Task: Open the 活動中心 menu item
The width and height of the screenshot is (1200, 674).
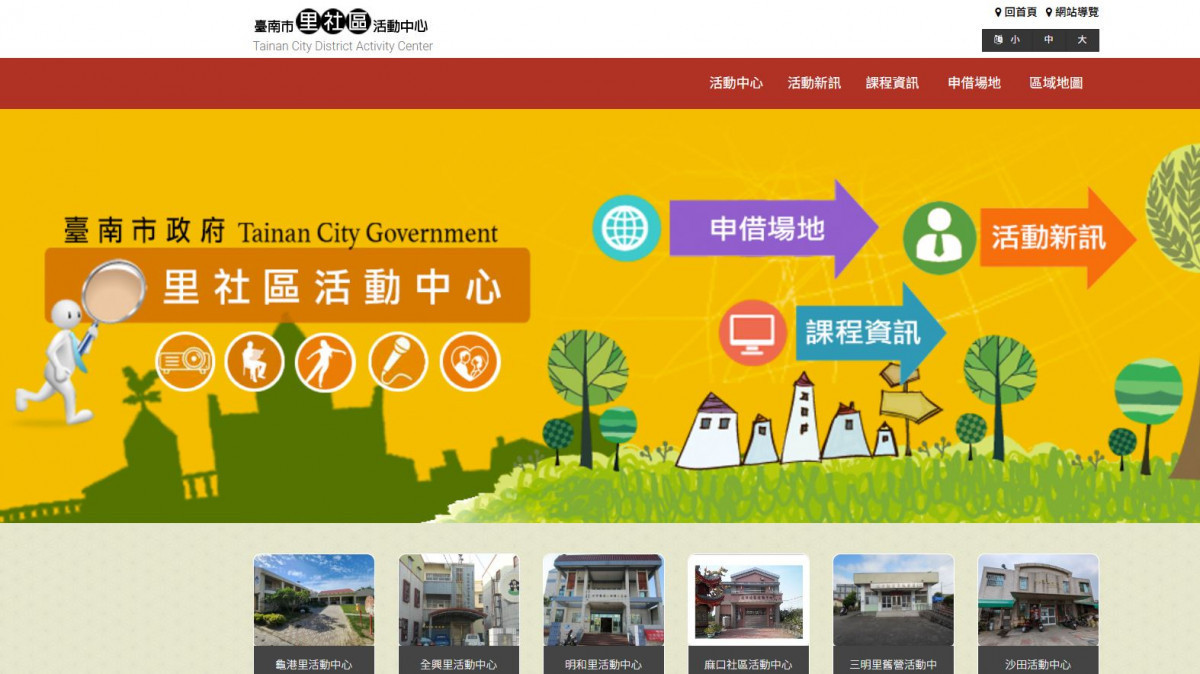Action: 736,83
